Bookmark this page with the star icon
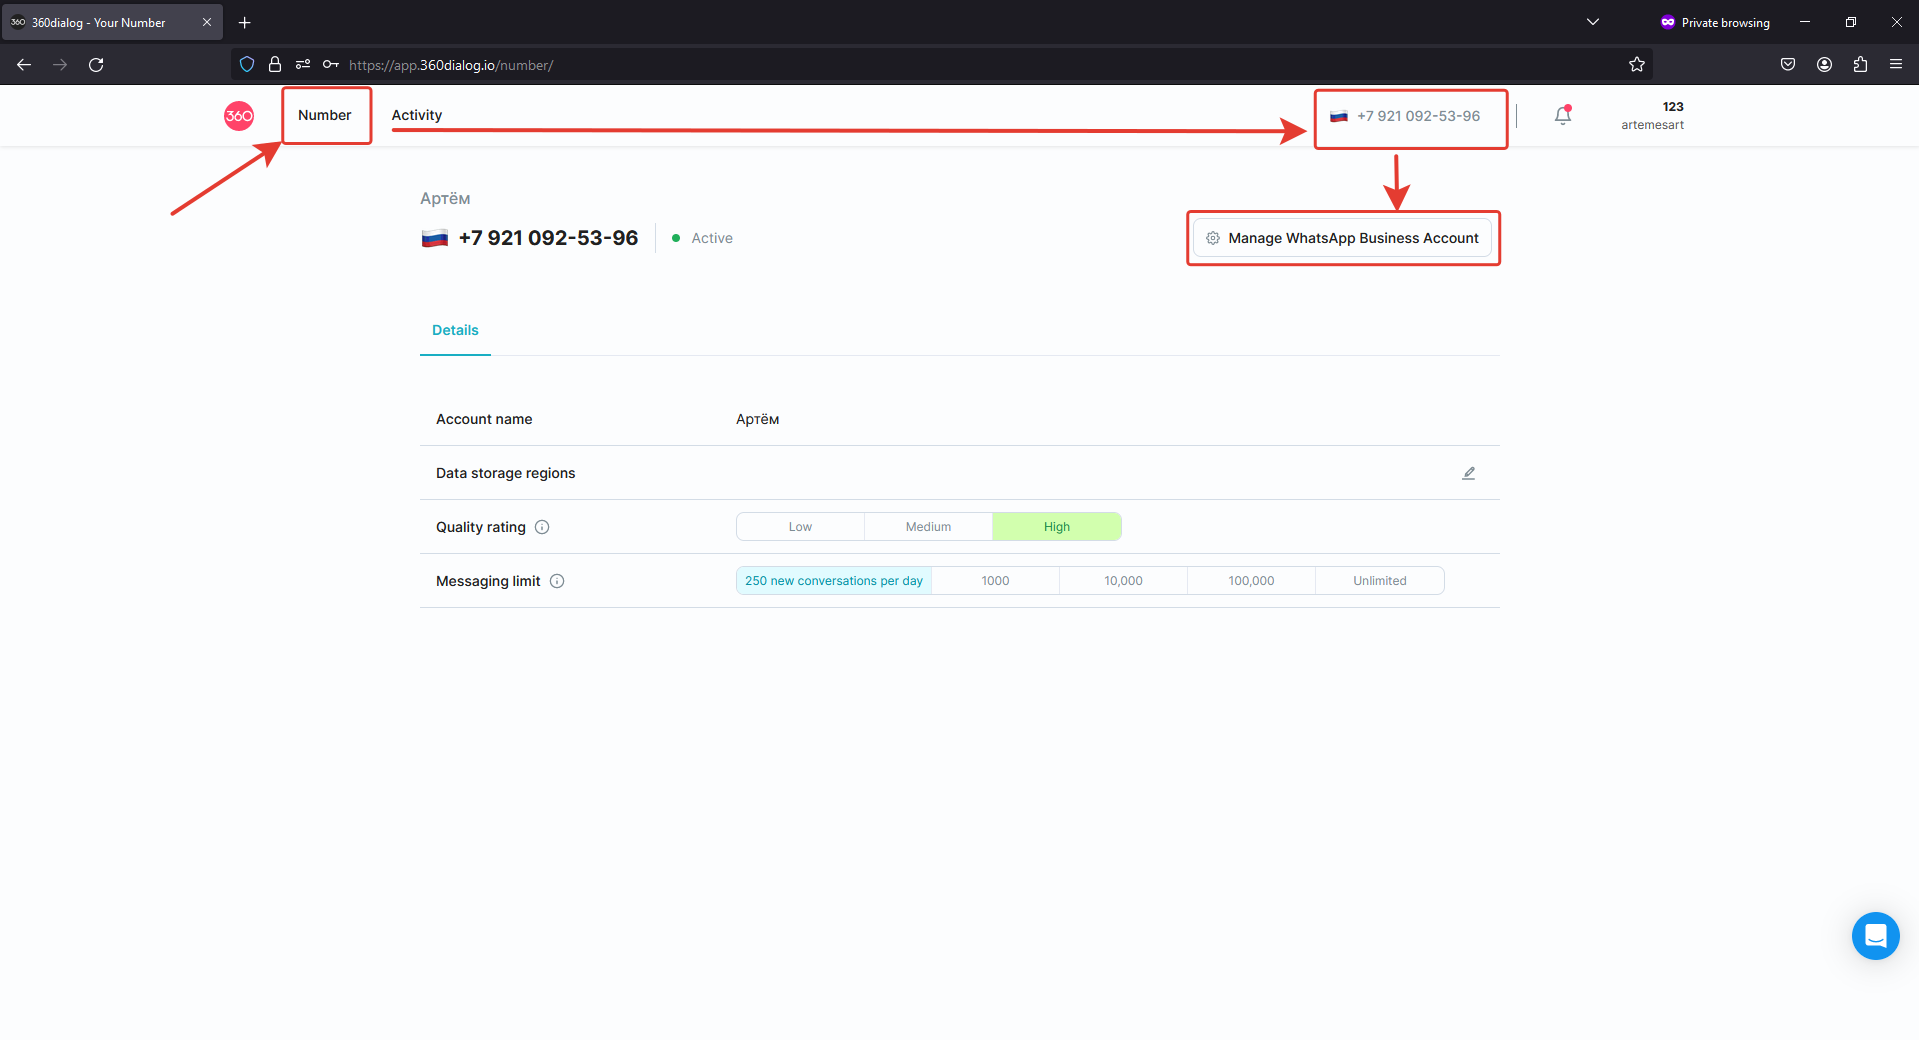Screen dimensions: 1919x1040 coord(1636,65)
